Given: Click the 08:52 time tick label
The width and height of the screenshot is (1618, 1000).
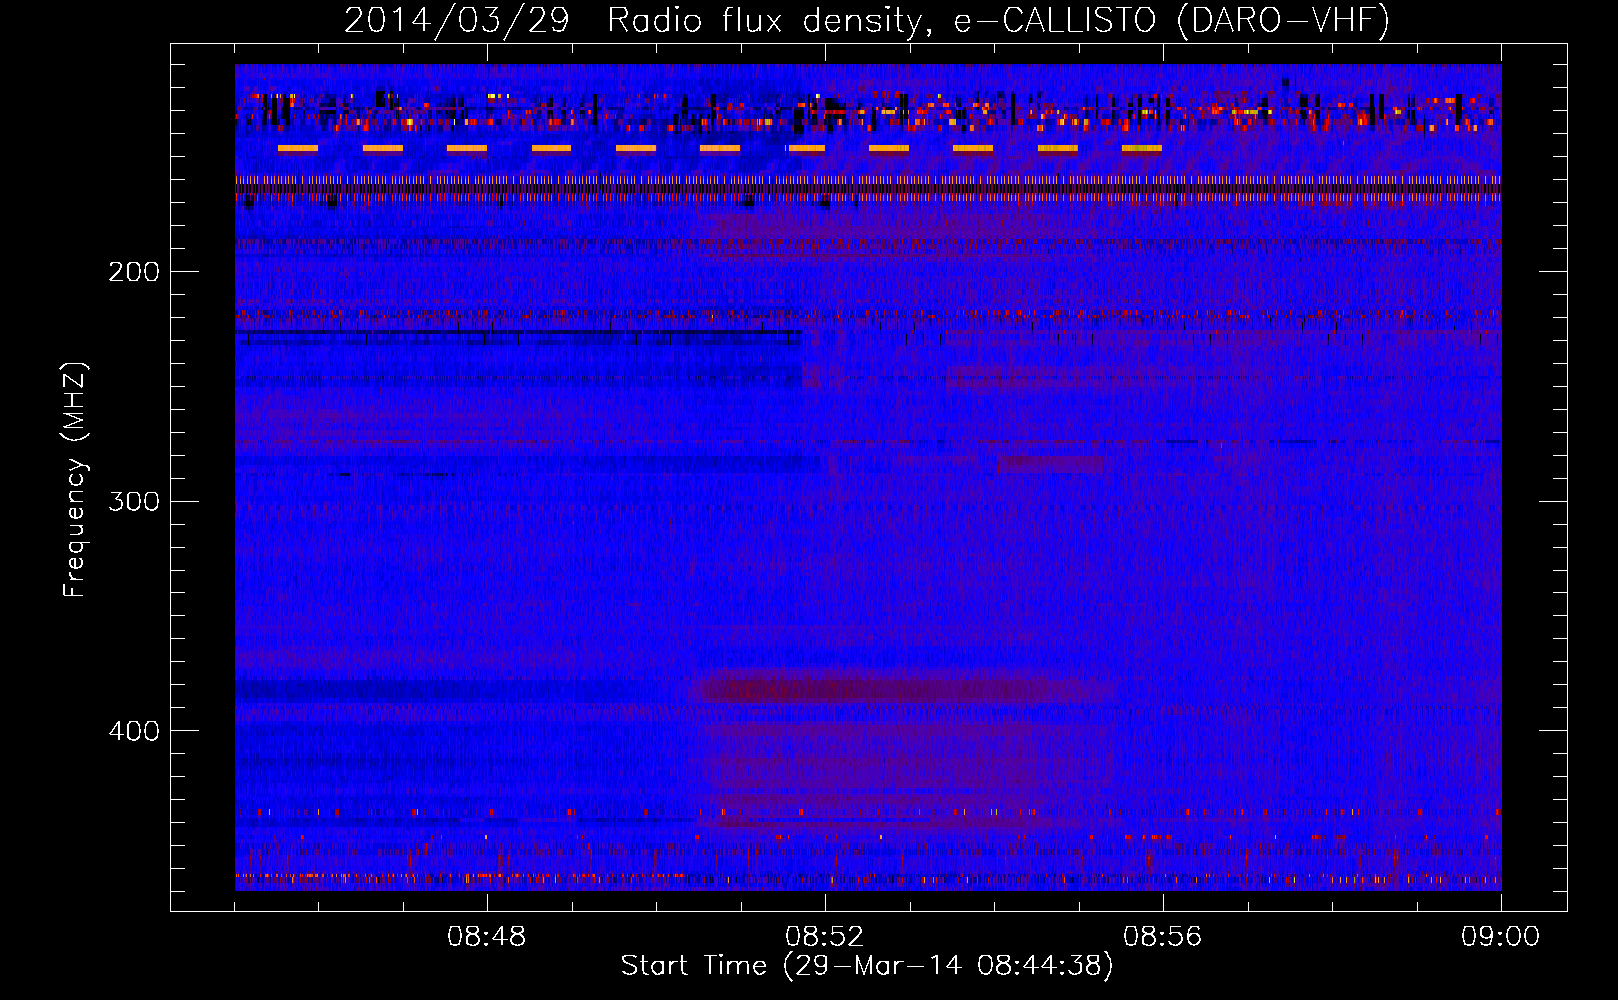Looking at the screenshot, I should 824,937.
